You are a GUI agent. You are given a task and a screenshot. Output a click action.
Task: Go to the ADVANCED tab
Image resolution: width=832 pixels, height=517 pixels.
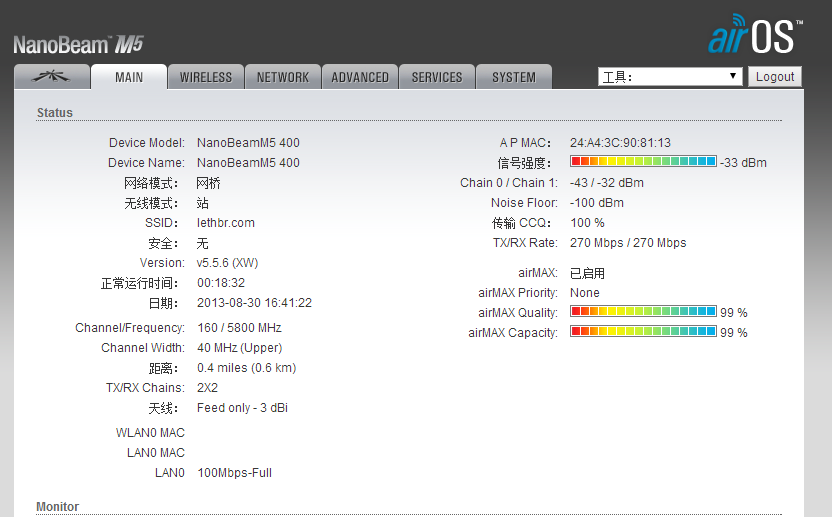(x=360, y=77)
